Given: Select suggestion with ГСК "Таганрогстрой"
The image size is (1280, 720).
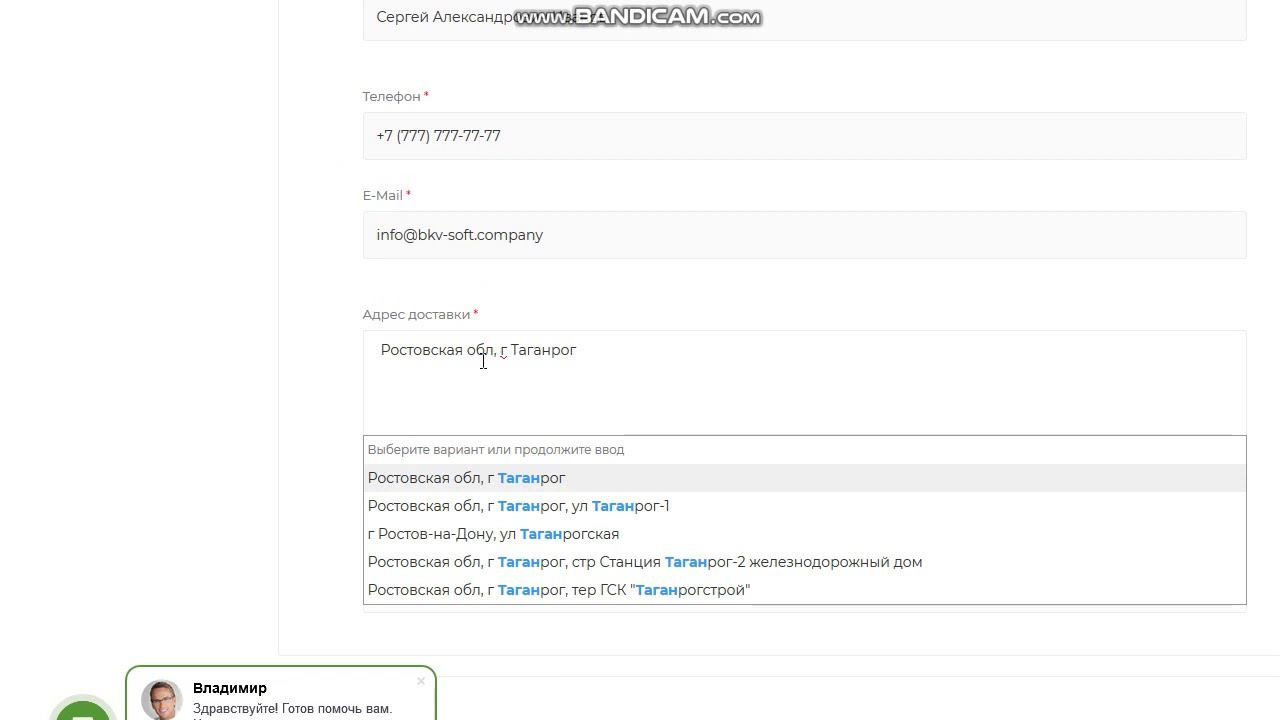Looking at the screenshot, I should click(804, 590).
